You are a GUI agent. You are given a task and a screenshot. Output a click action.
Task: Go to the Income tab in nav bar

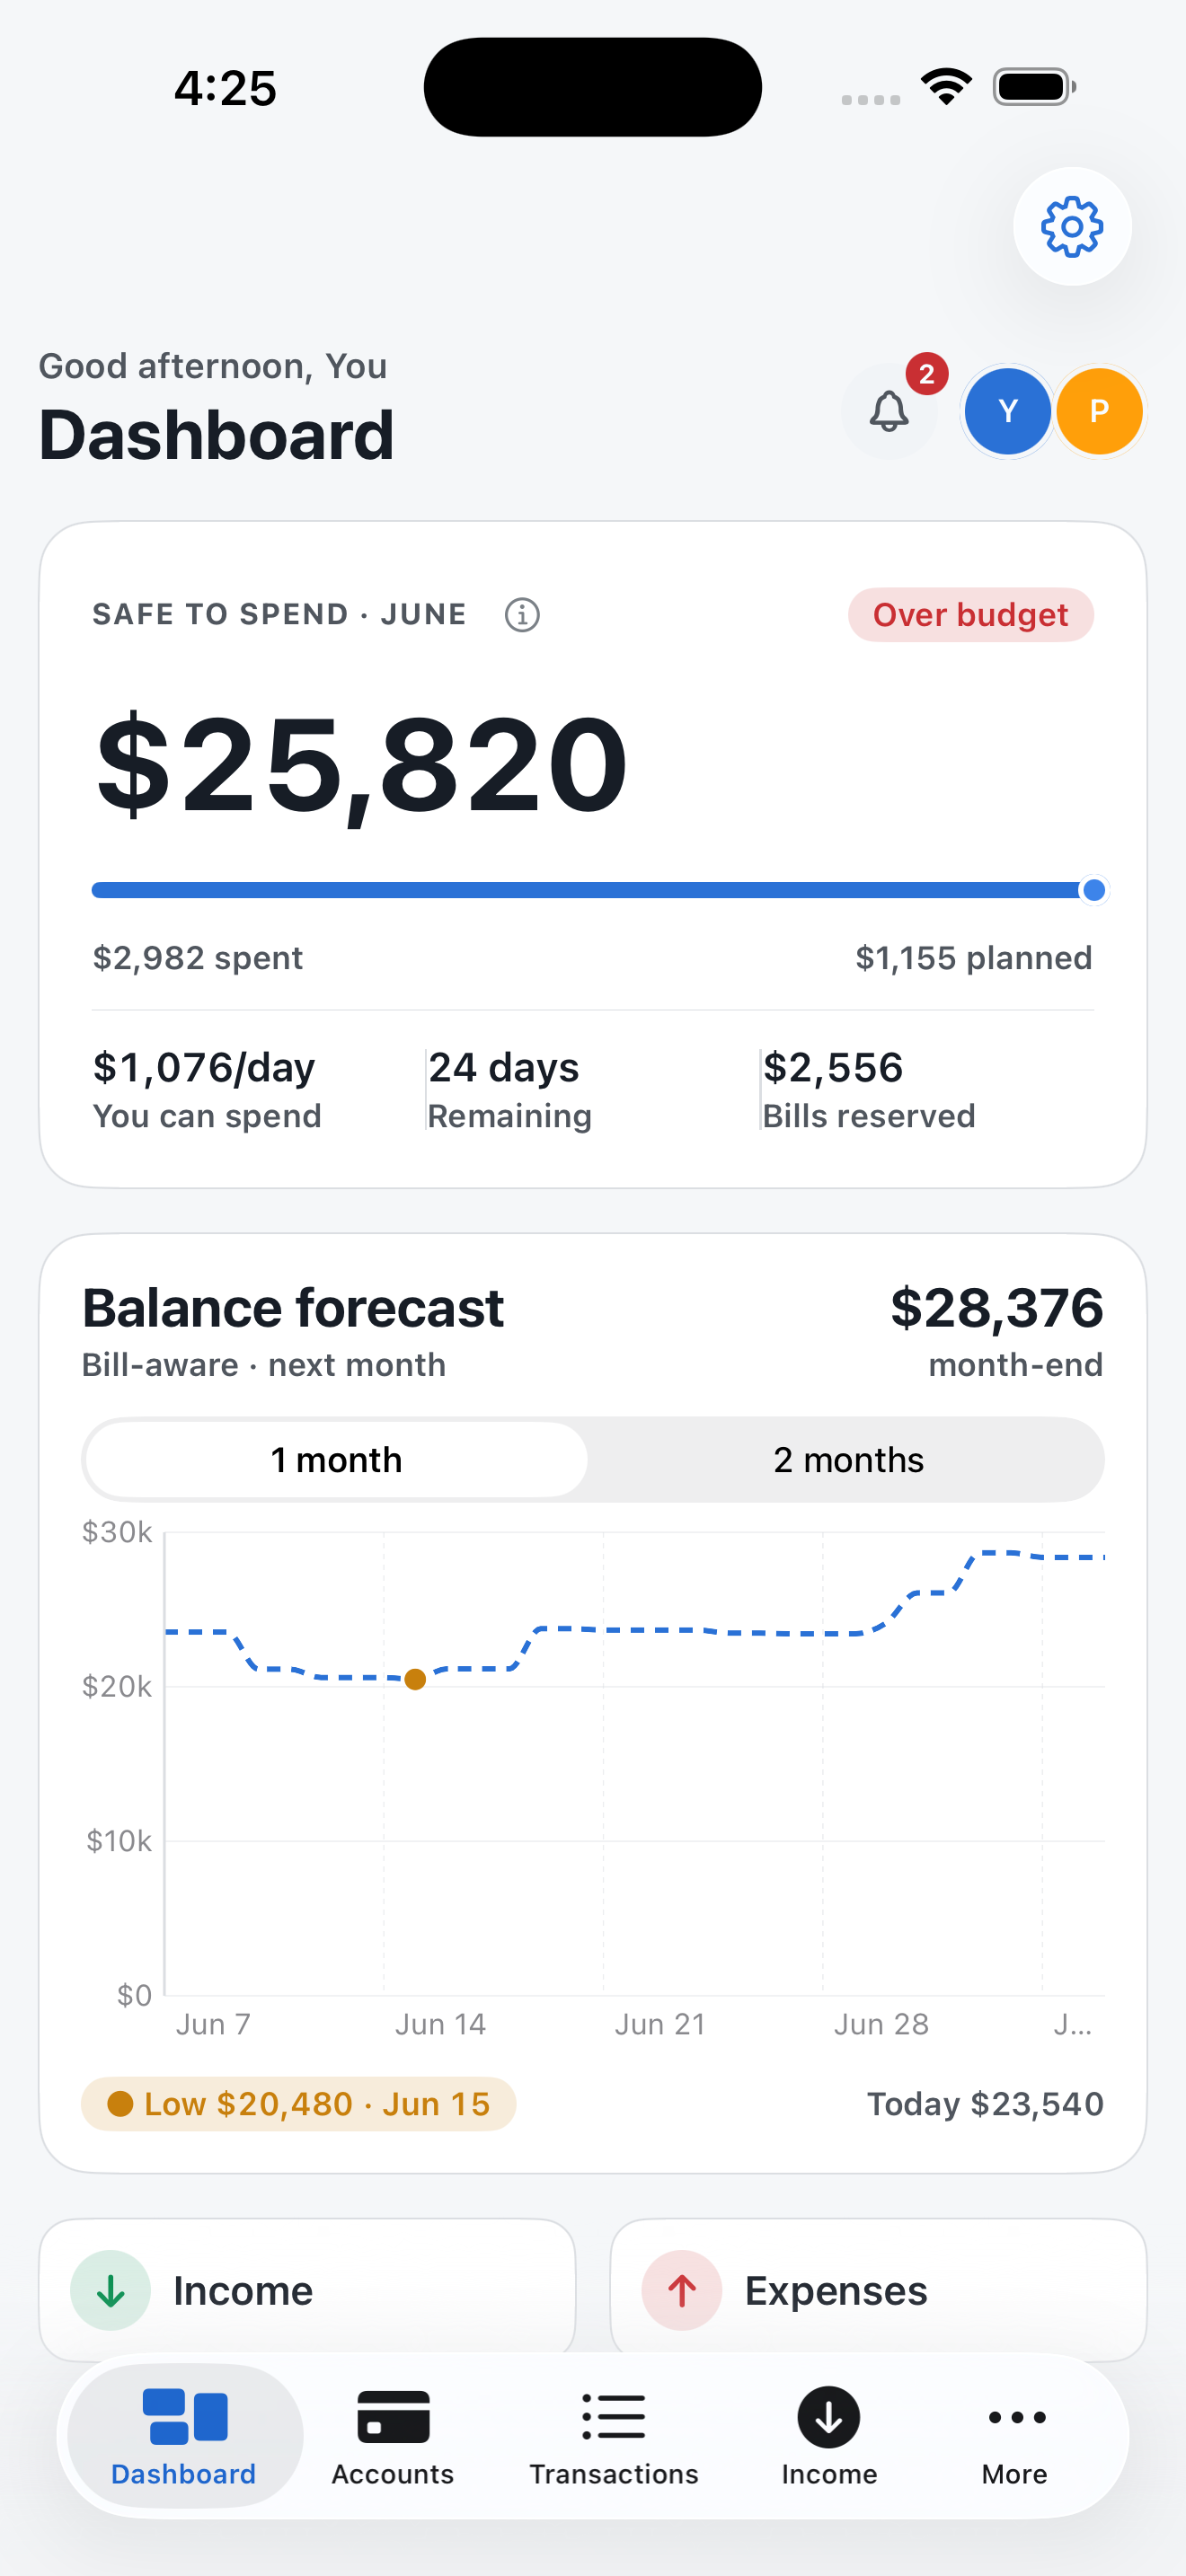(829, 2436)
